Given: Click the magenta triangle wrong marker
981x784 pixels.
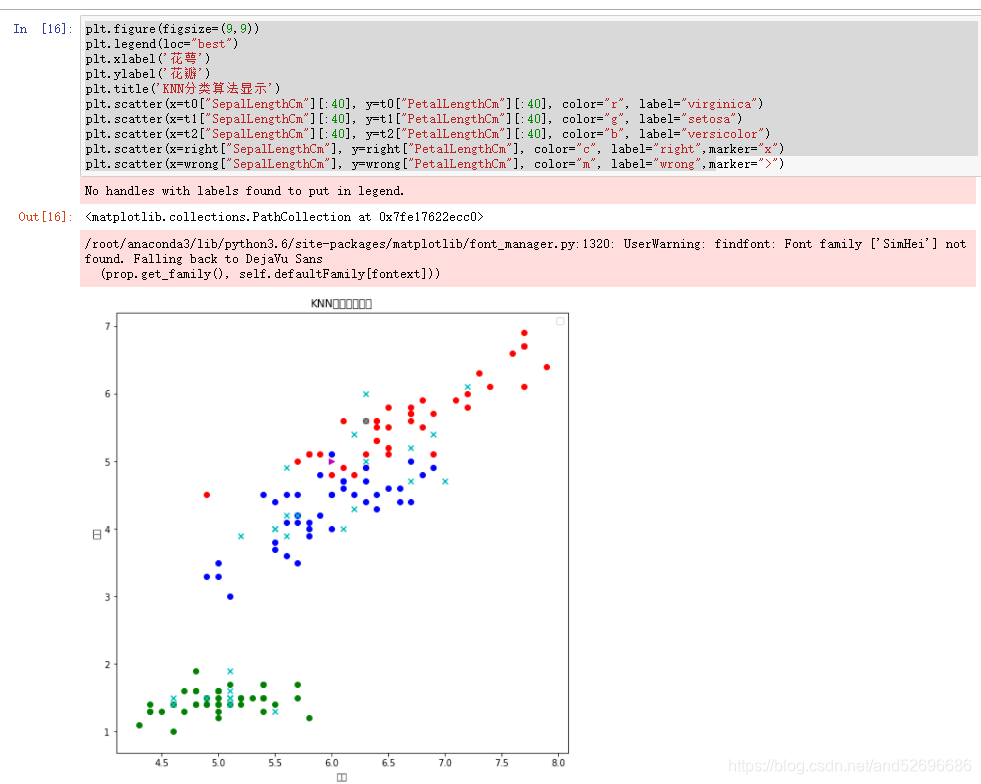Looking at the screenshot, I should [x=332, y=462].
